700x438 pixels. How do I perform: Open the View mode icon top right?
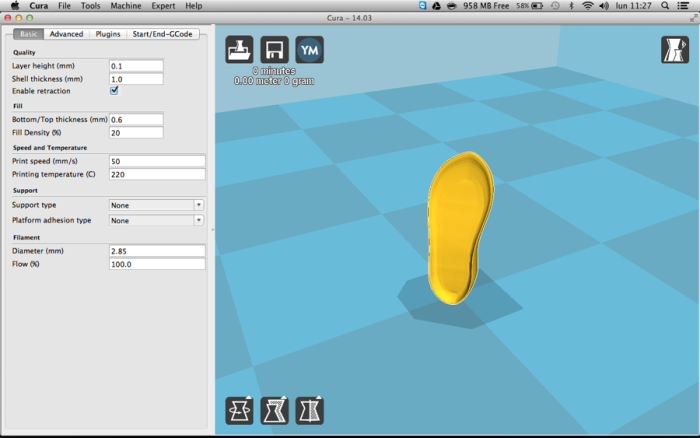[675, 50]
